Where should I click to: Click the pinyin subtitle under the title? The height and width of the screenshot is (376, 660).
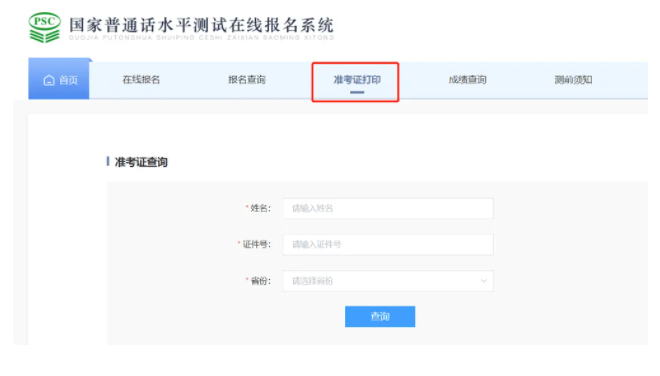202,37
